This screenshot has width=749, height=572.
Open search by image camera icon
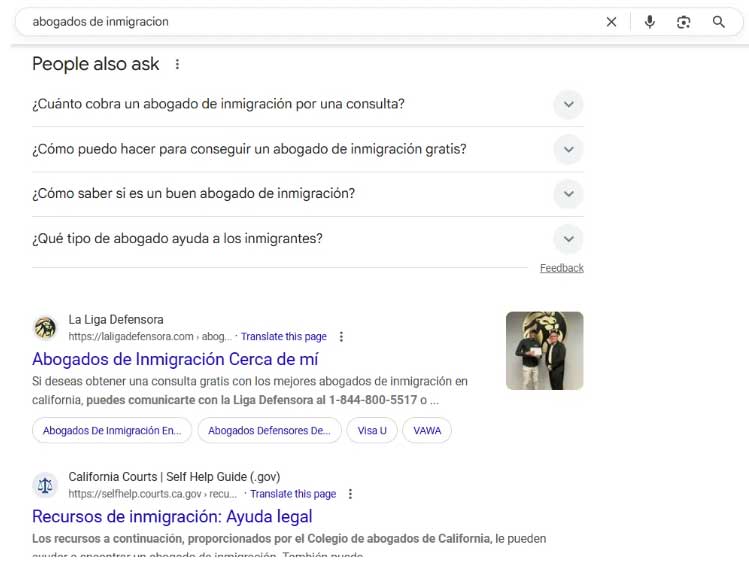pos(684,22)
